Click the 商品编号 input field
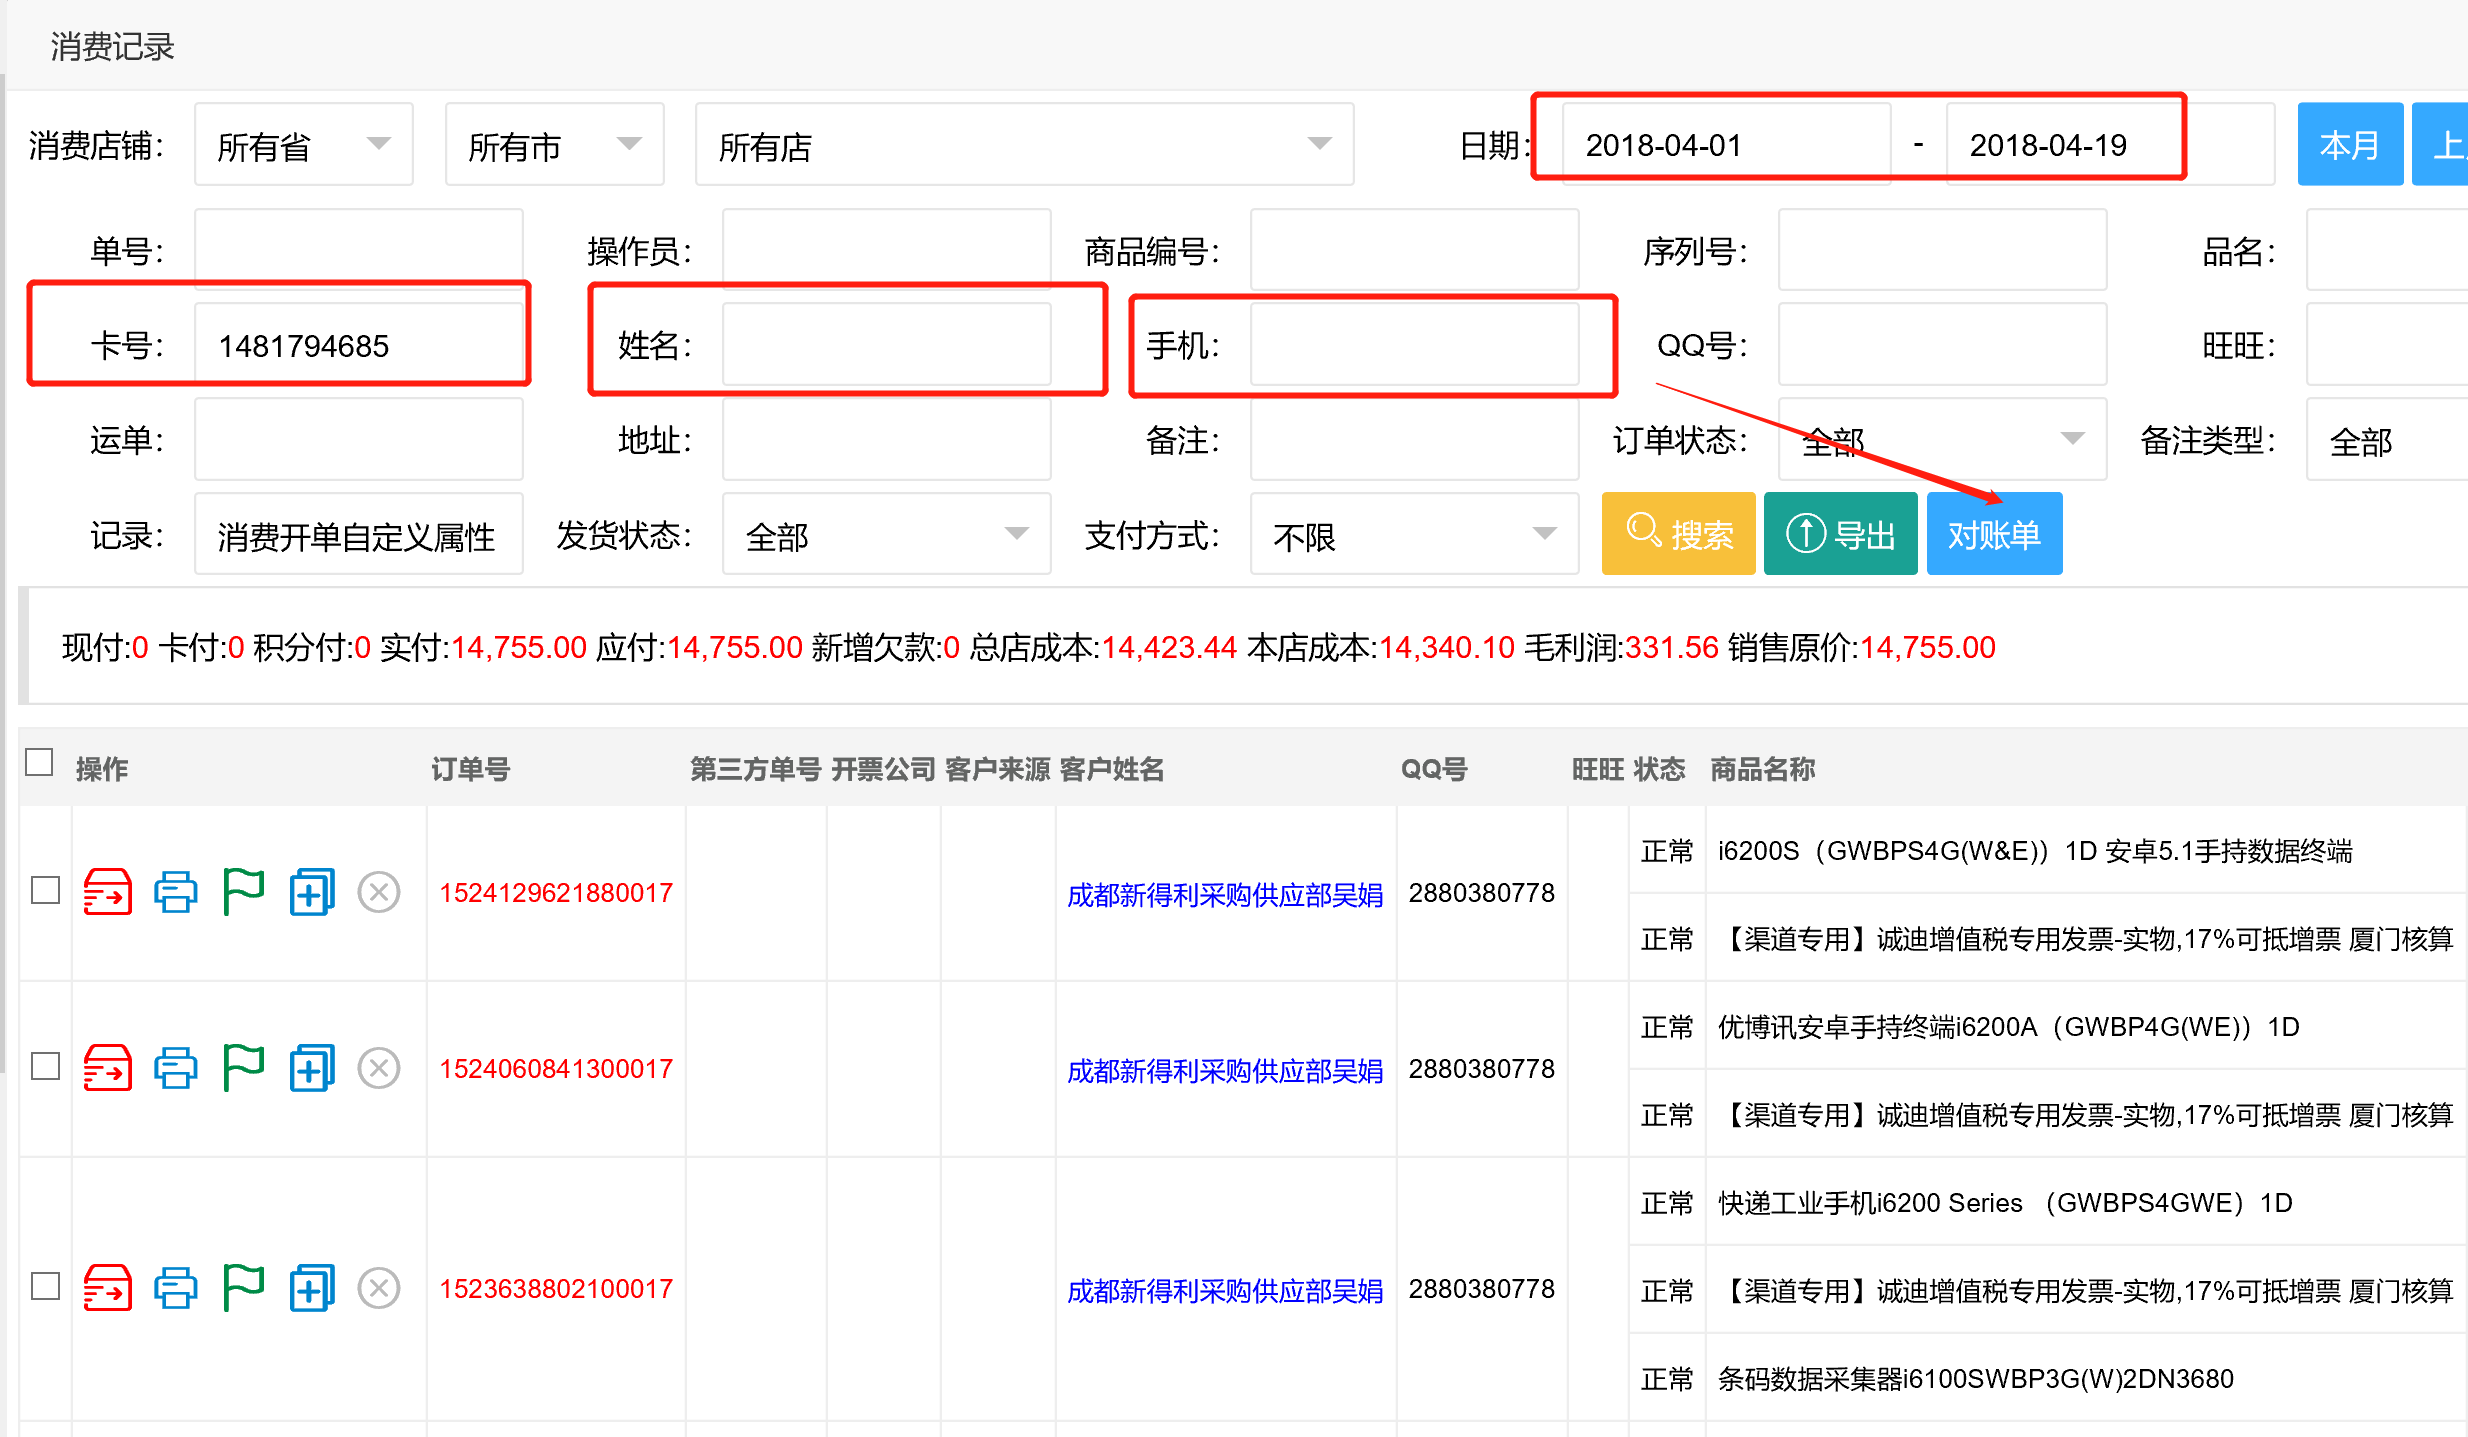 (1414, 250)
